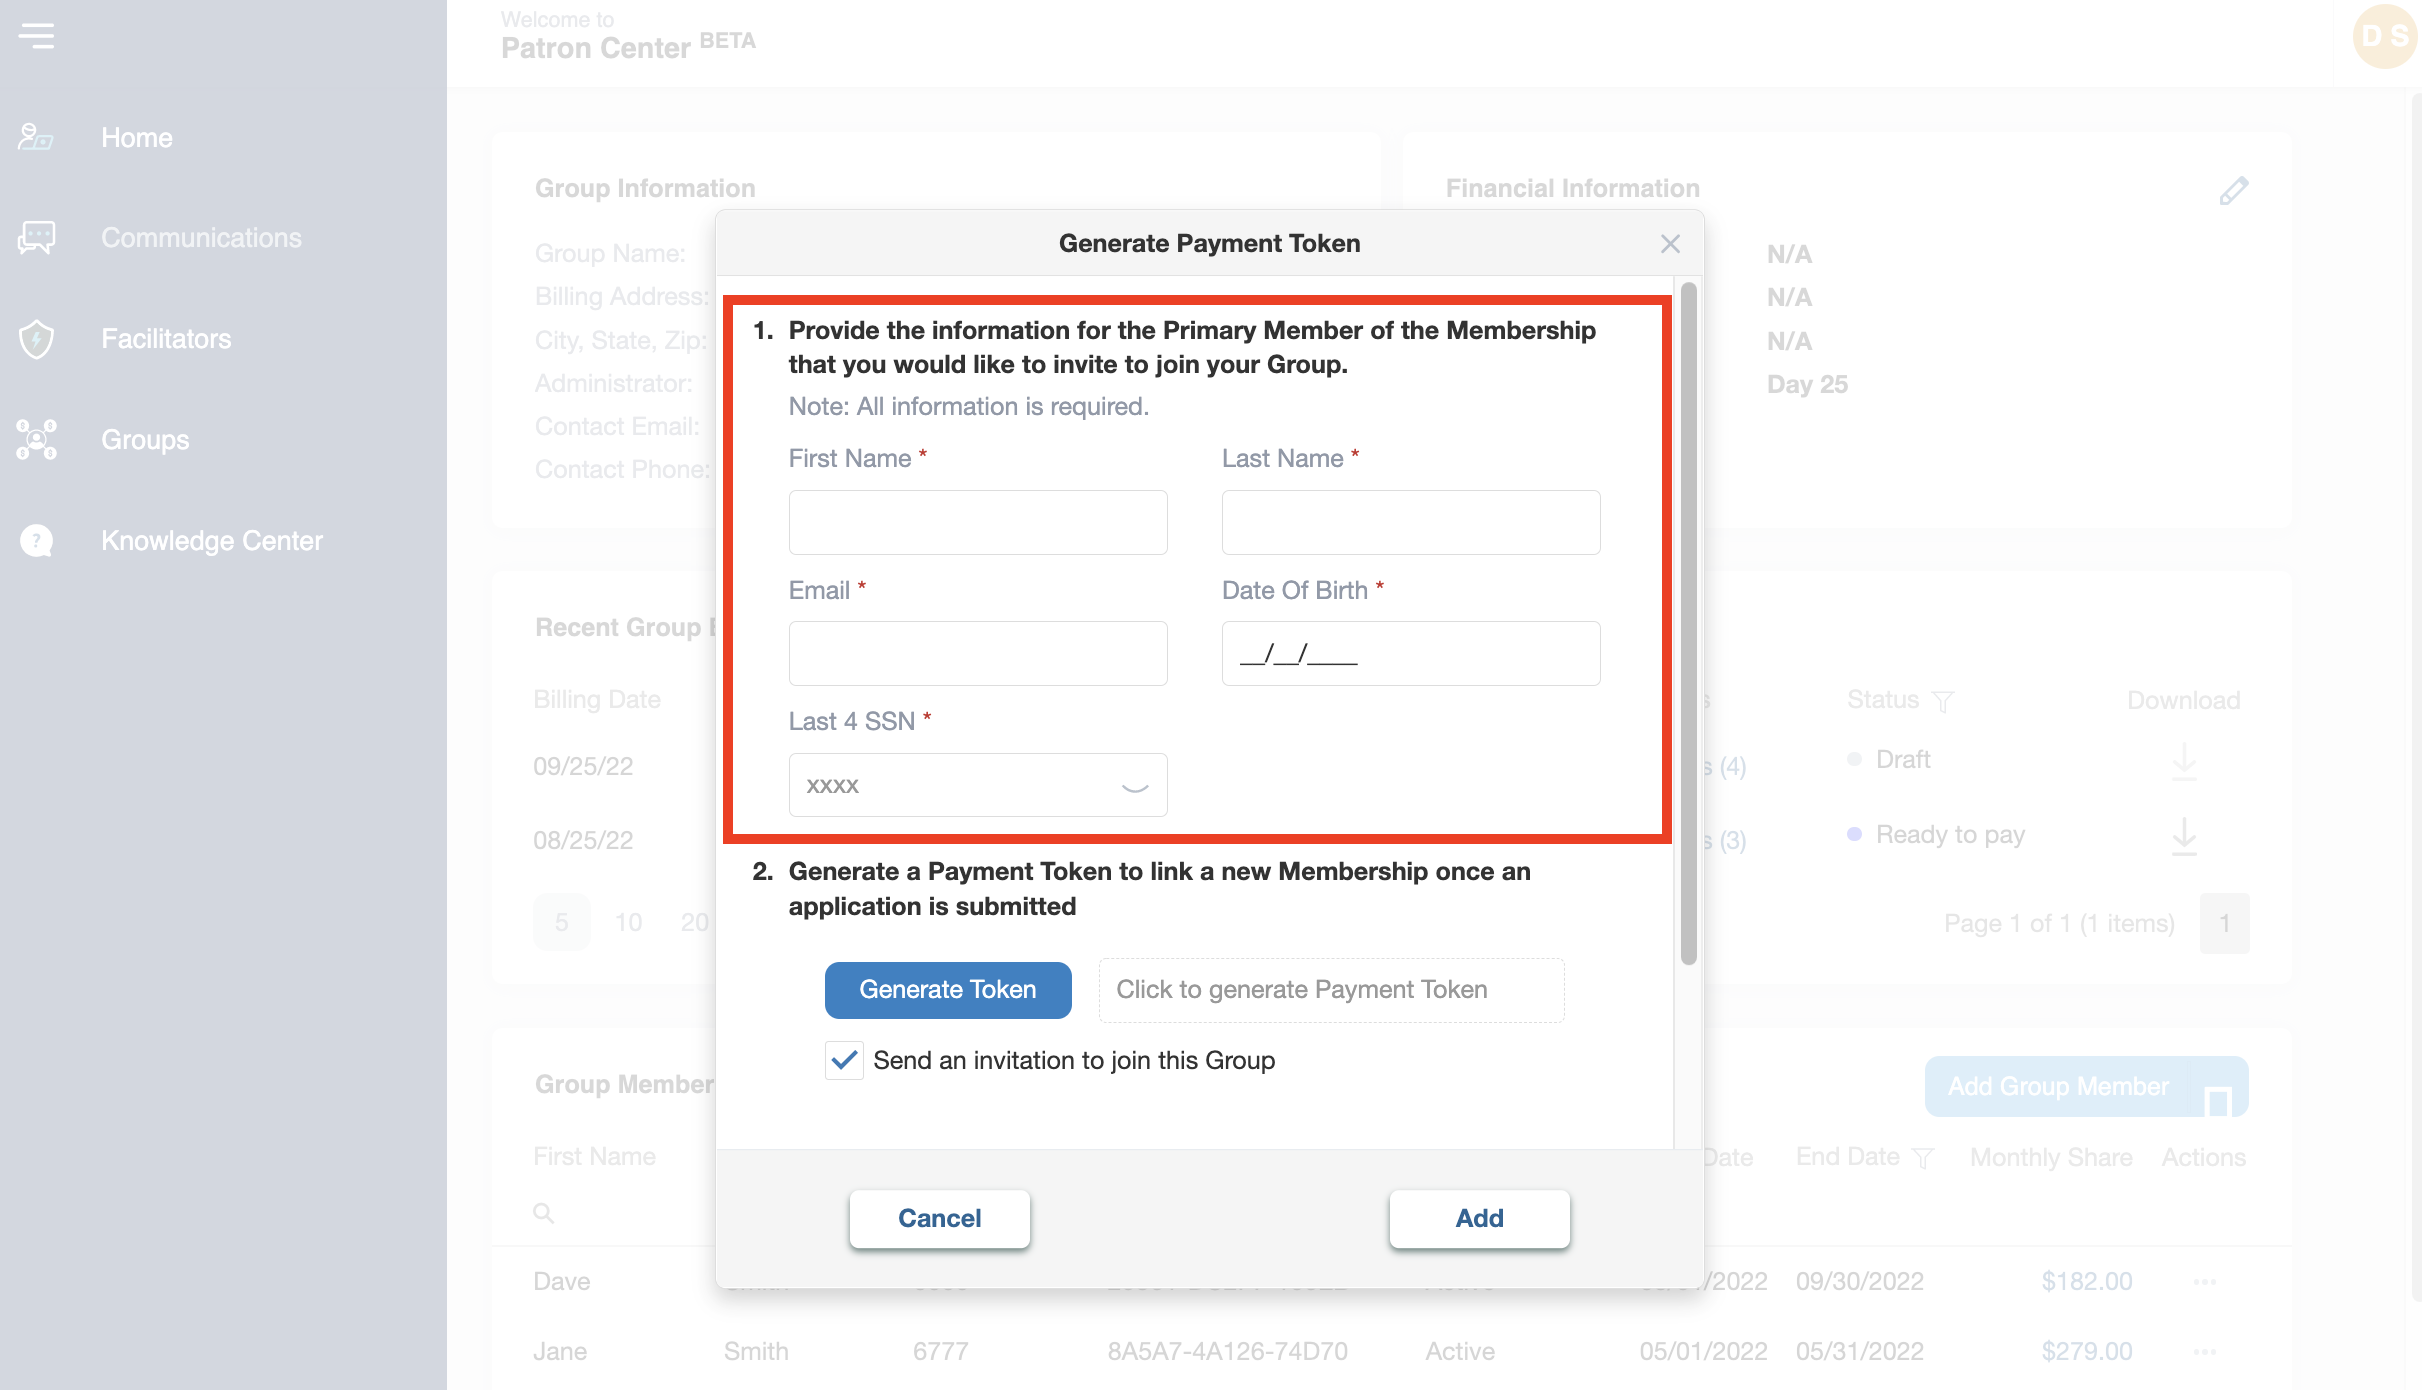Click the Generate Token button
The height and width of the screenshot is (1390, 2422).
[x=947, y=990]
